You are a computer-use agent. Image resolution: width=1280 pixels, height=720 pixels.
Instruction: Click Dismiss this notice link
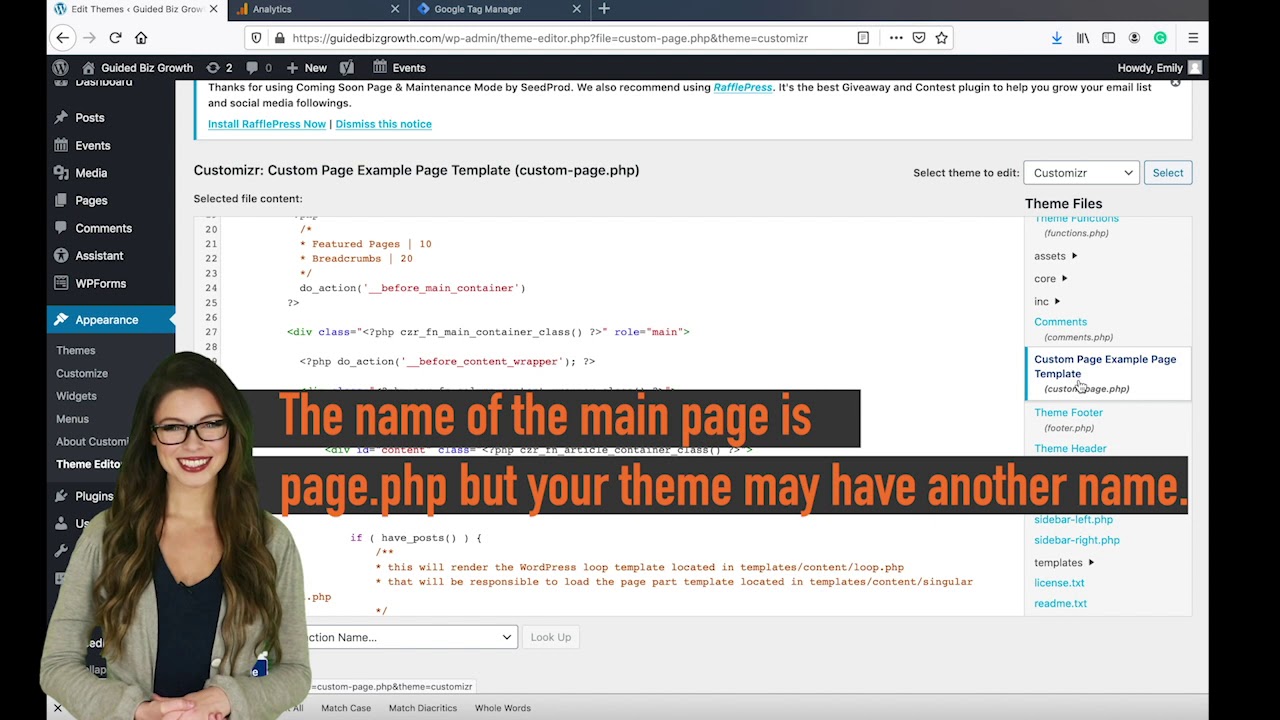(x=384, y=124)
